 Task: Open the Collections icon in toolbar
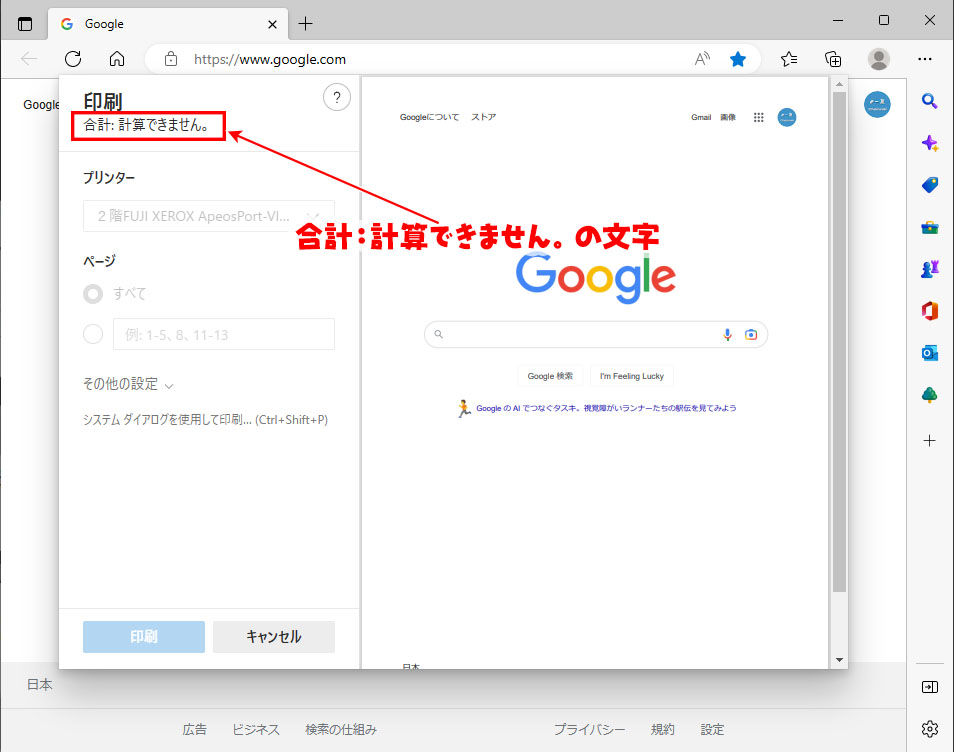click(x=833, y=59)
